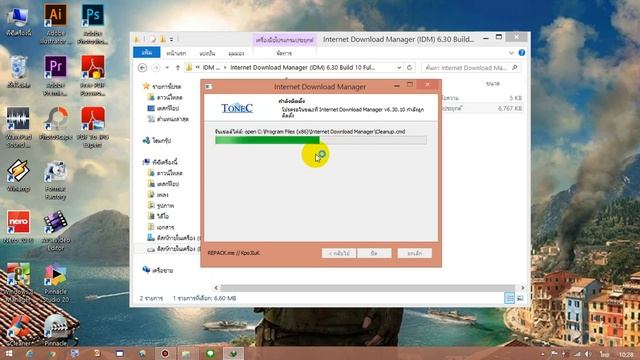The image size is (640, 360).
Task: Expand the Explorer ribbon chevron
Action: [x=511, y=53]
